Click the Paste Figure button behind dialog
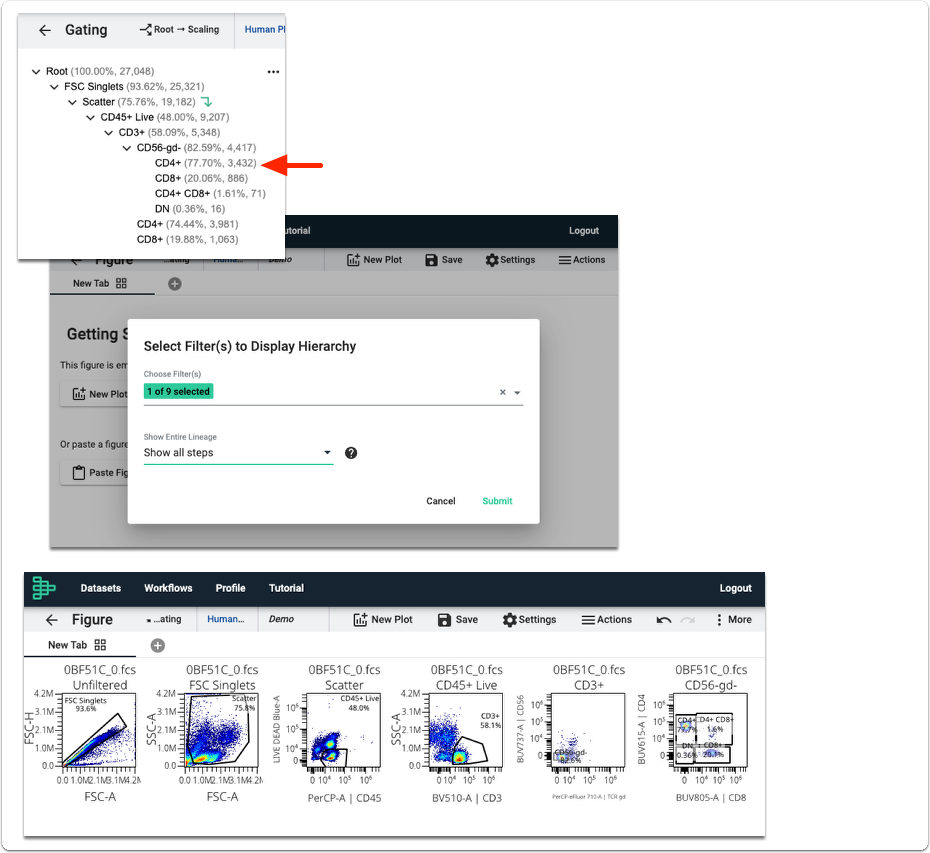This screenshot has height=853, width=930. 95,473
